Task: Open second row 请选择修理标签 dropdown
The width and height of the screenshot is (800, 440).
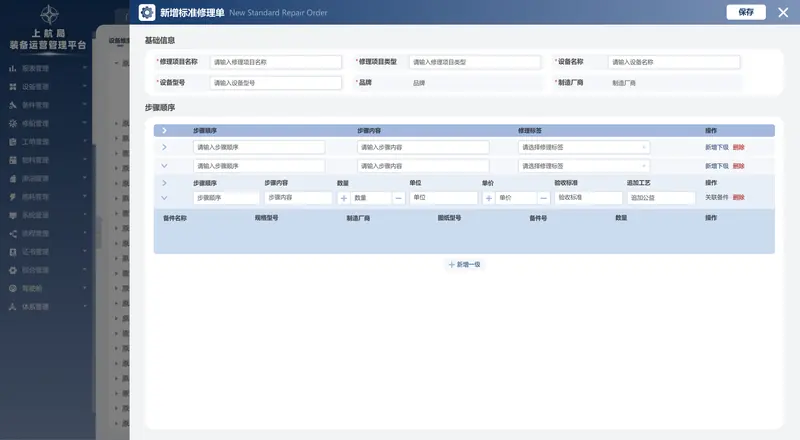Action: (584, 166)
